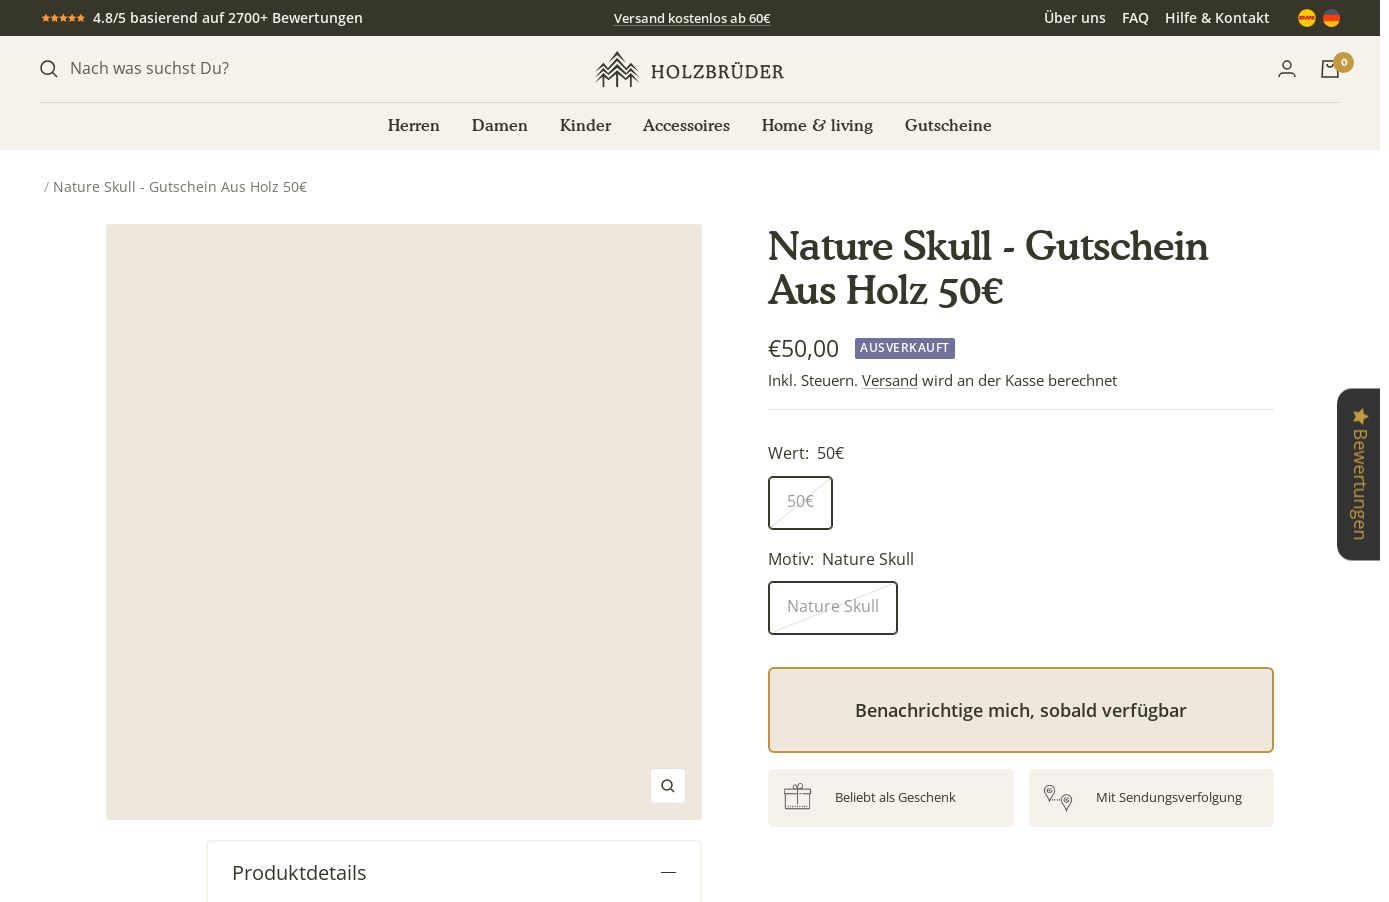Select the DHL shipping flag icon
Screen dimensions: 1389x902
click(x=1307, y=18)
